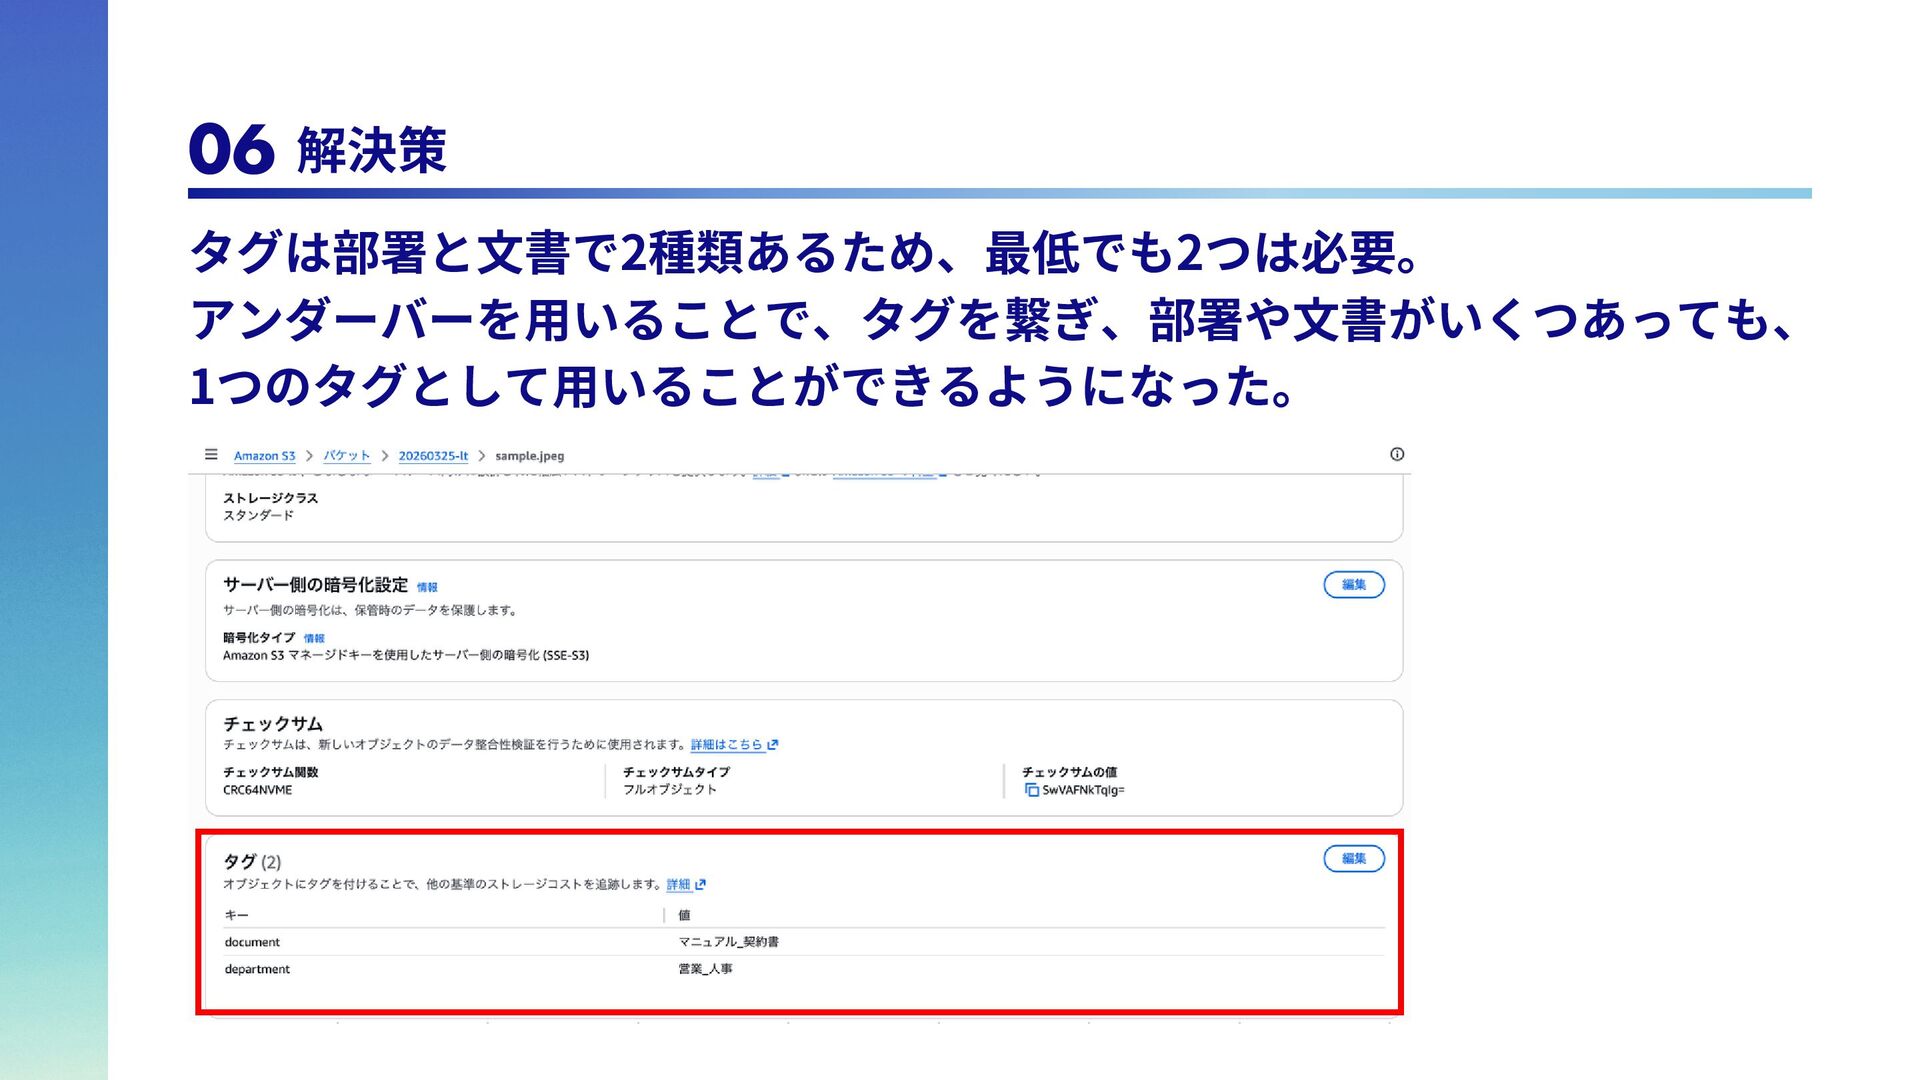This screenshot has width=1920, height=1080.
Task: Click value マニュアル_契約書
Action: point(728,942)
